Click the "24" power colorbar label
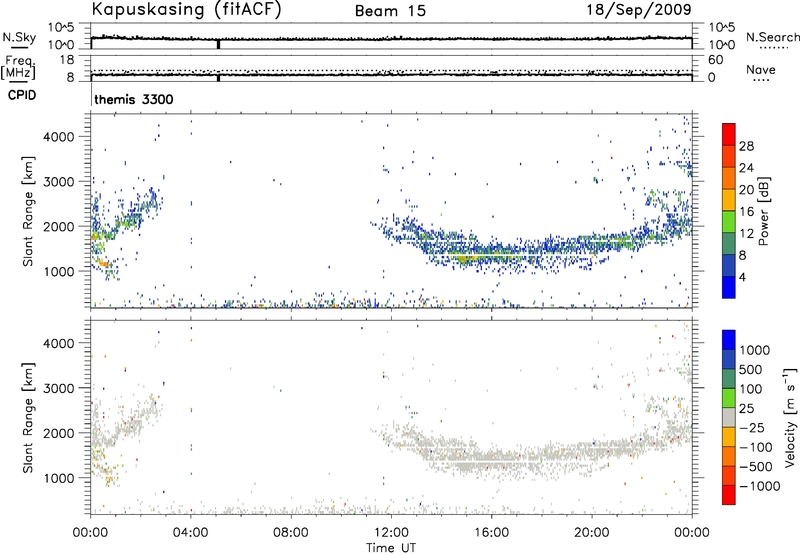The width and height of the screenshot is (800, 554). pos(746,168)
